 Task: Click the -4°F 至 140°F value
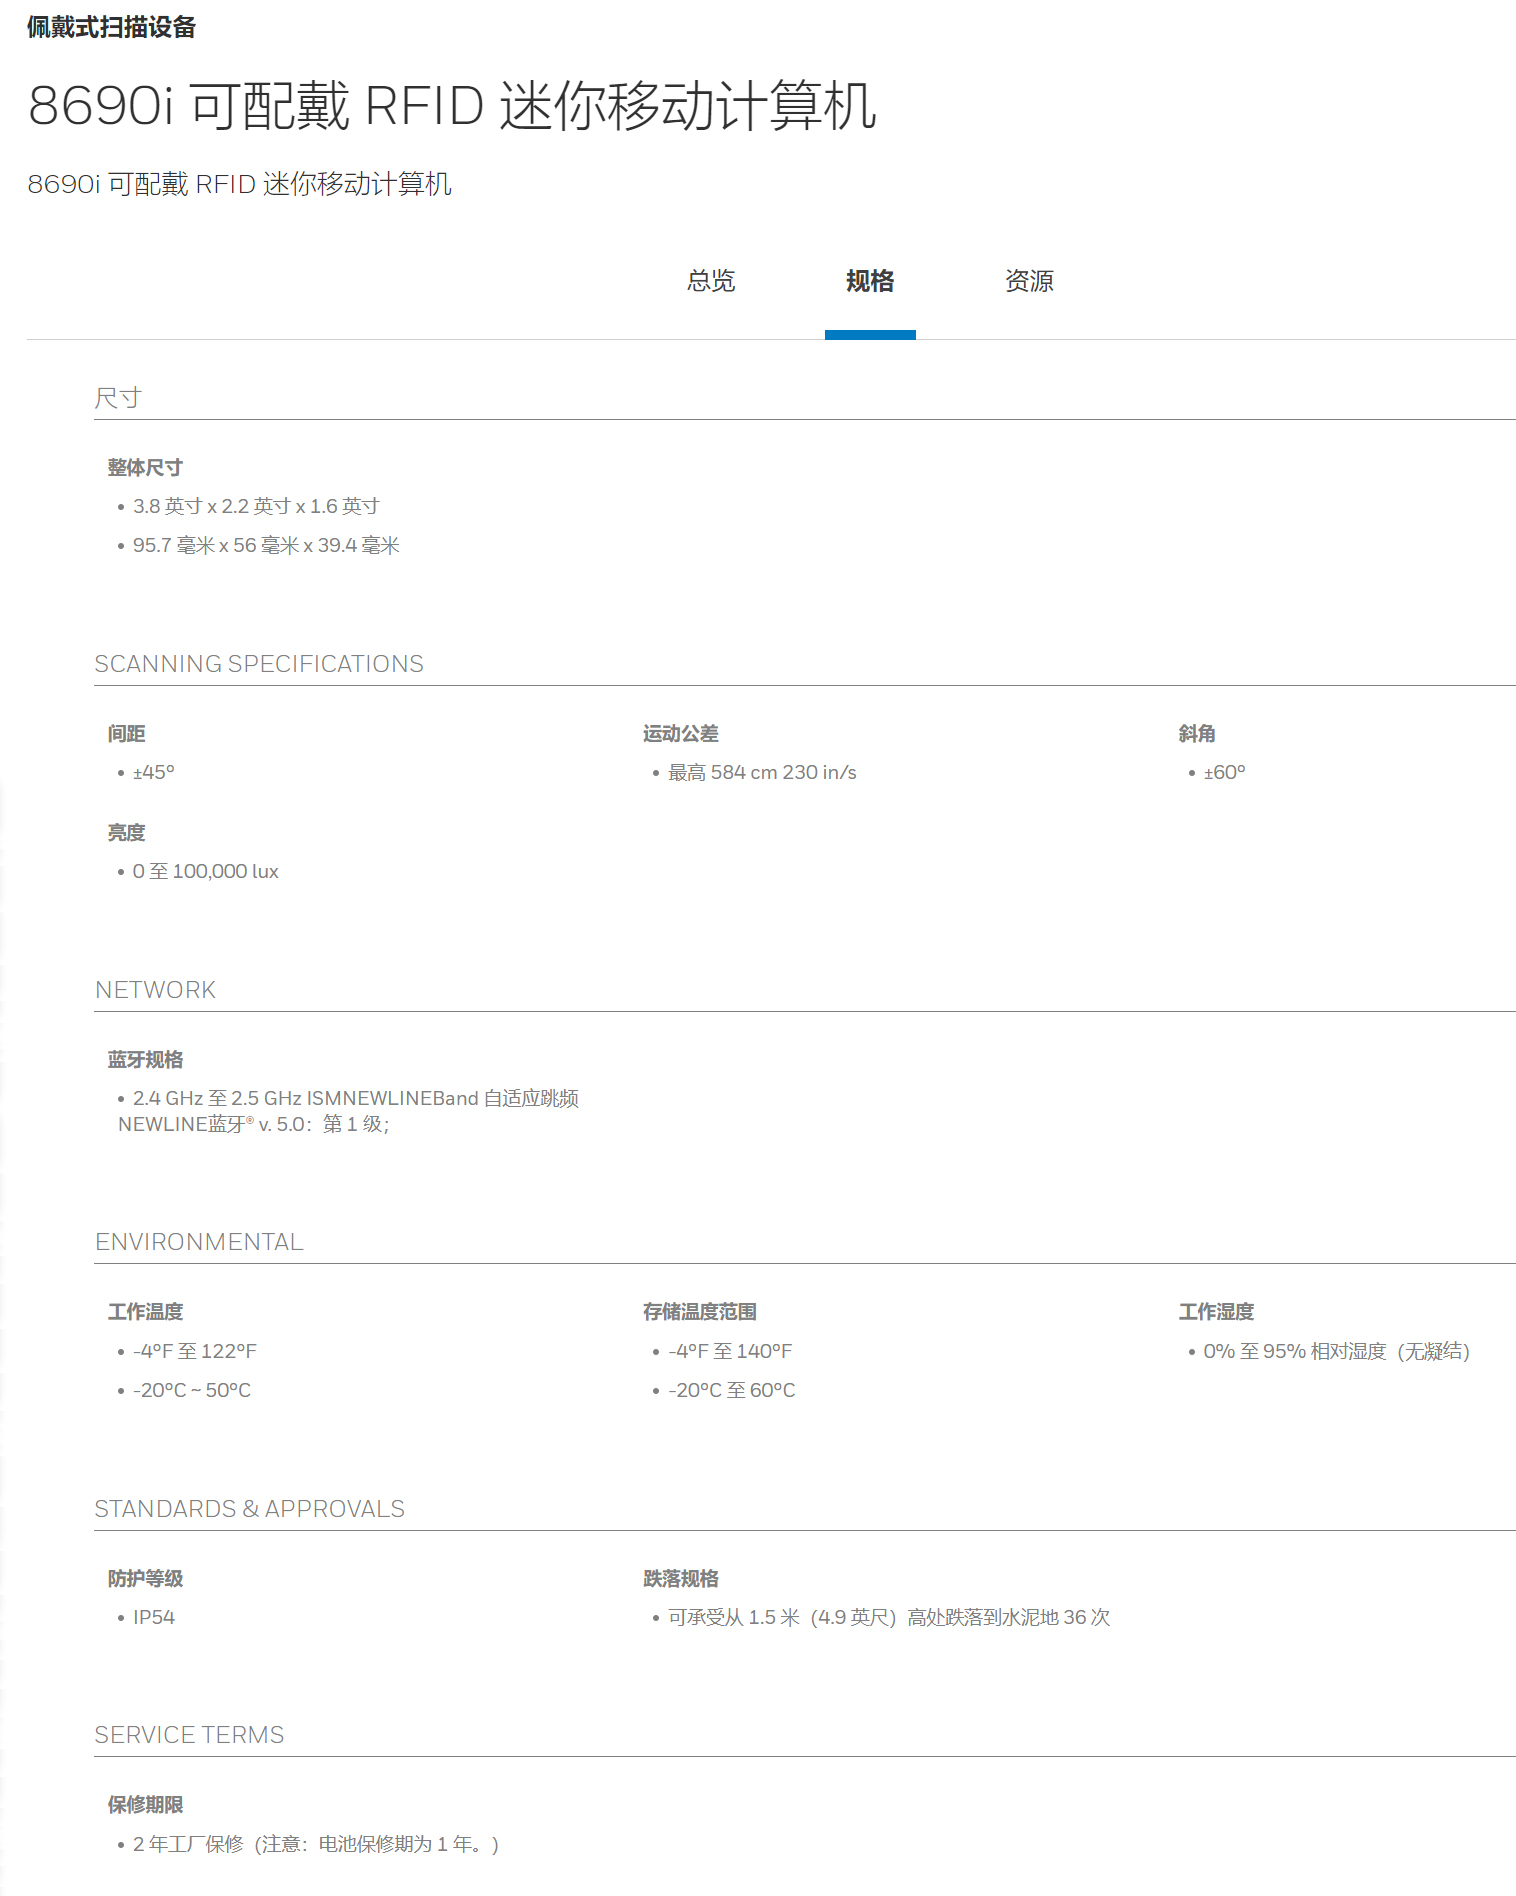pyautogui.click(x=730, y=1351)
